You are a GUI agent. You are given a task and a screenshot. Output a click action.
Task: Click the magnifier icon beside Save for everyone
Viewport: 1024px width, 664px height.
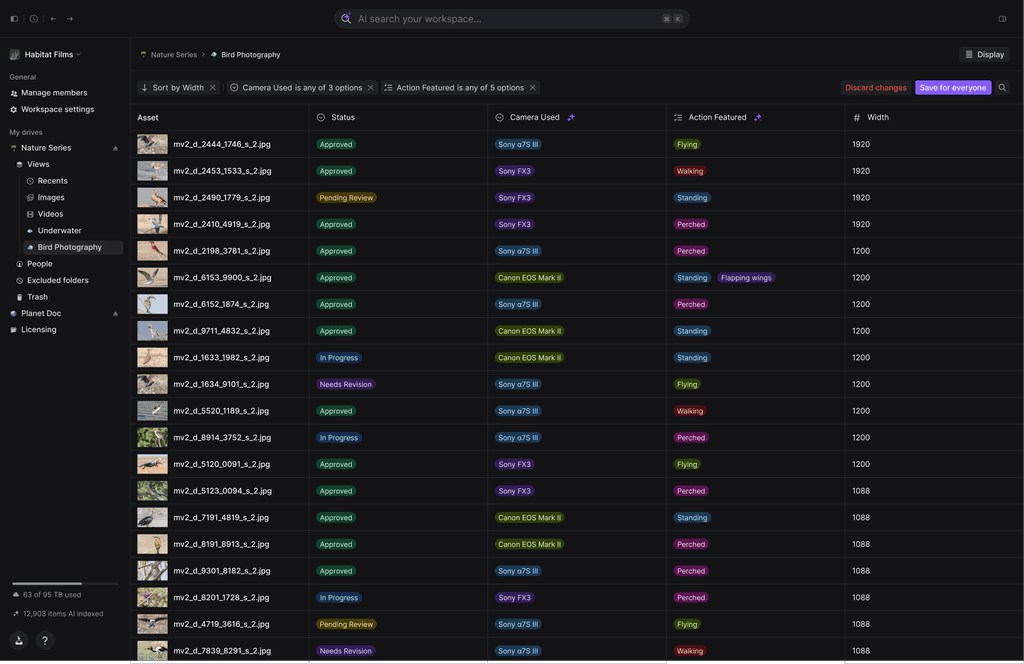pyautogui.click(x=1001, y=87)
